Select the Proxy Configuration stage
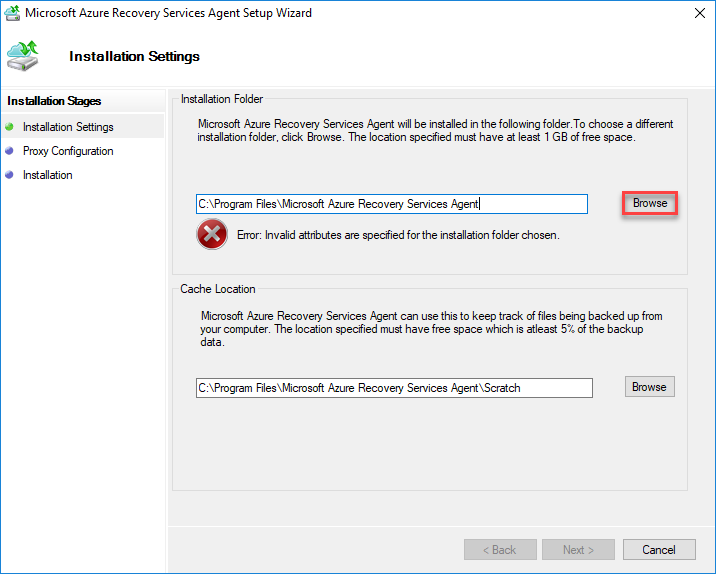This screenshot has width=716, height=574. point(68,151)
